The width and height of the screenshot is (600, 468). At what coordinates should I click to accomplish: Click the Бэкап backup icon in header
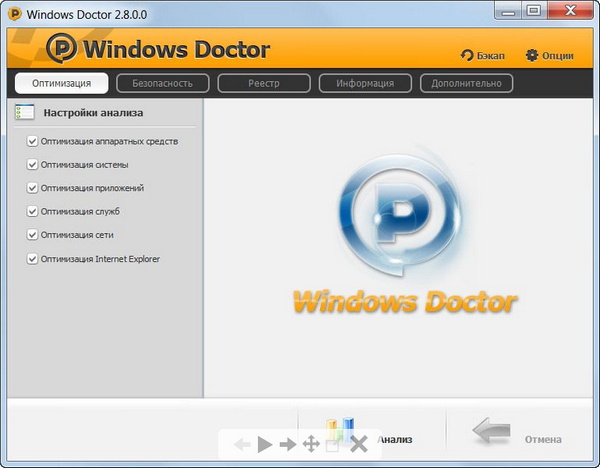point(467,55)
